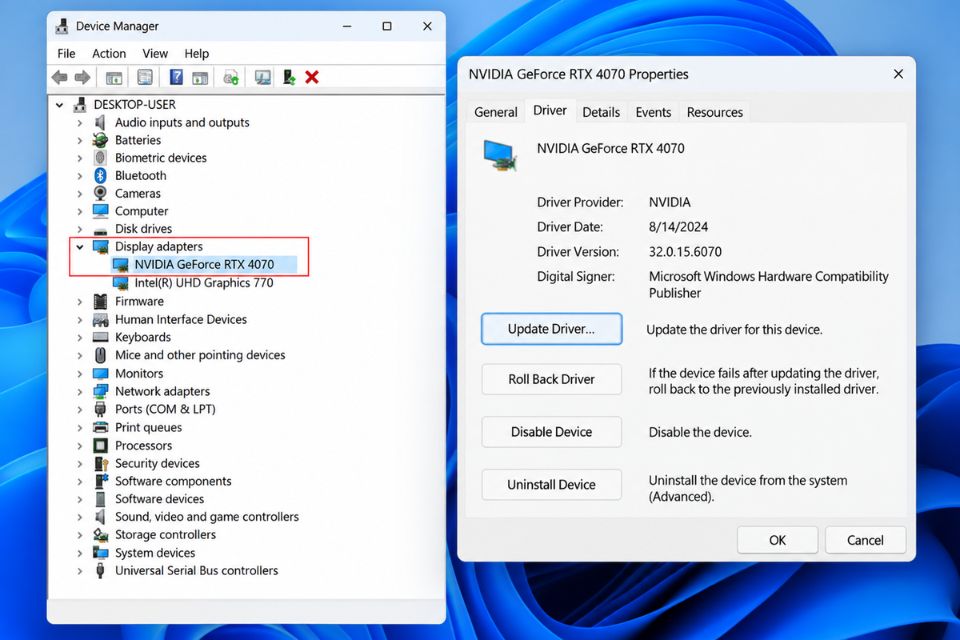
Task: Click the Back arrow in Device Manager toolbar
Action: click(59, 77)
